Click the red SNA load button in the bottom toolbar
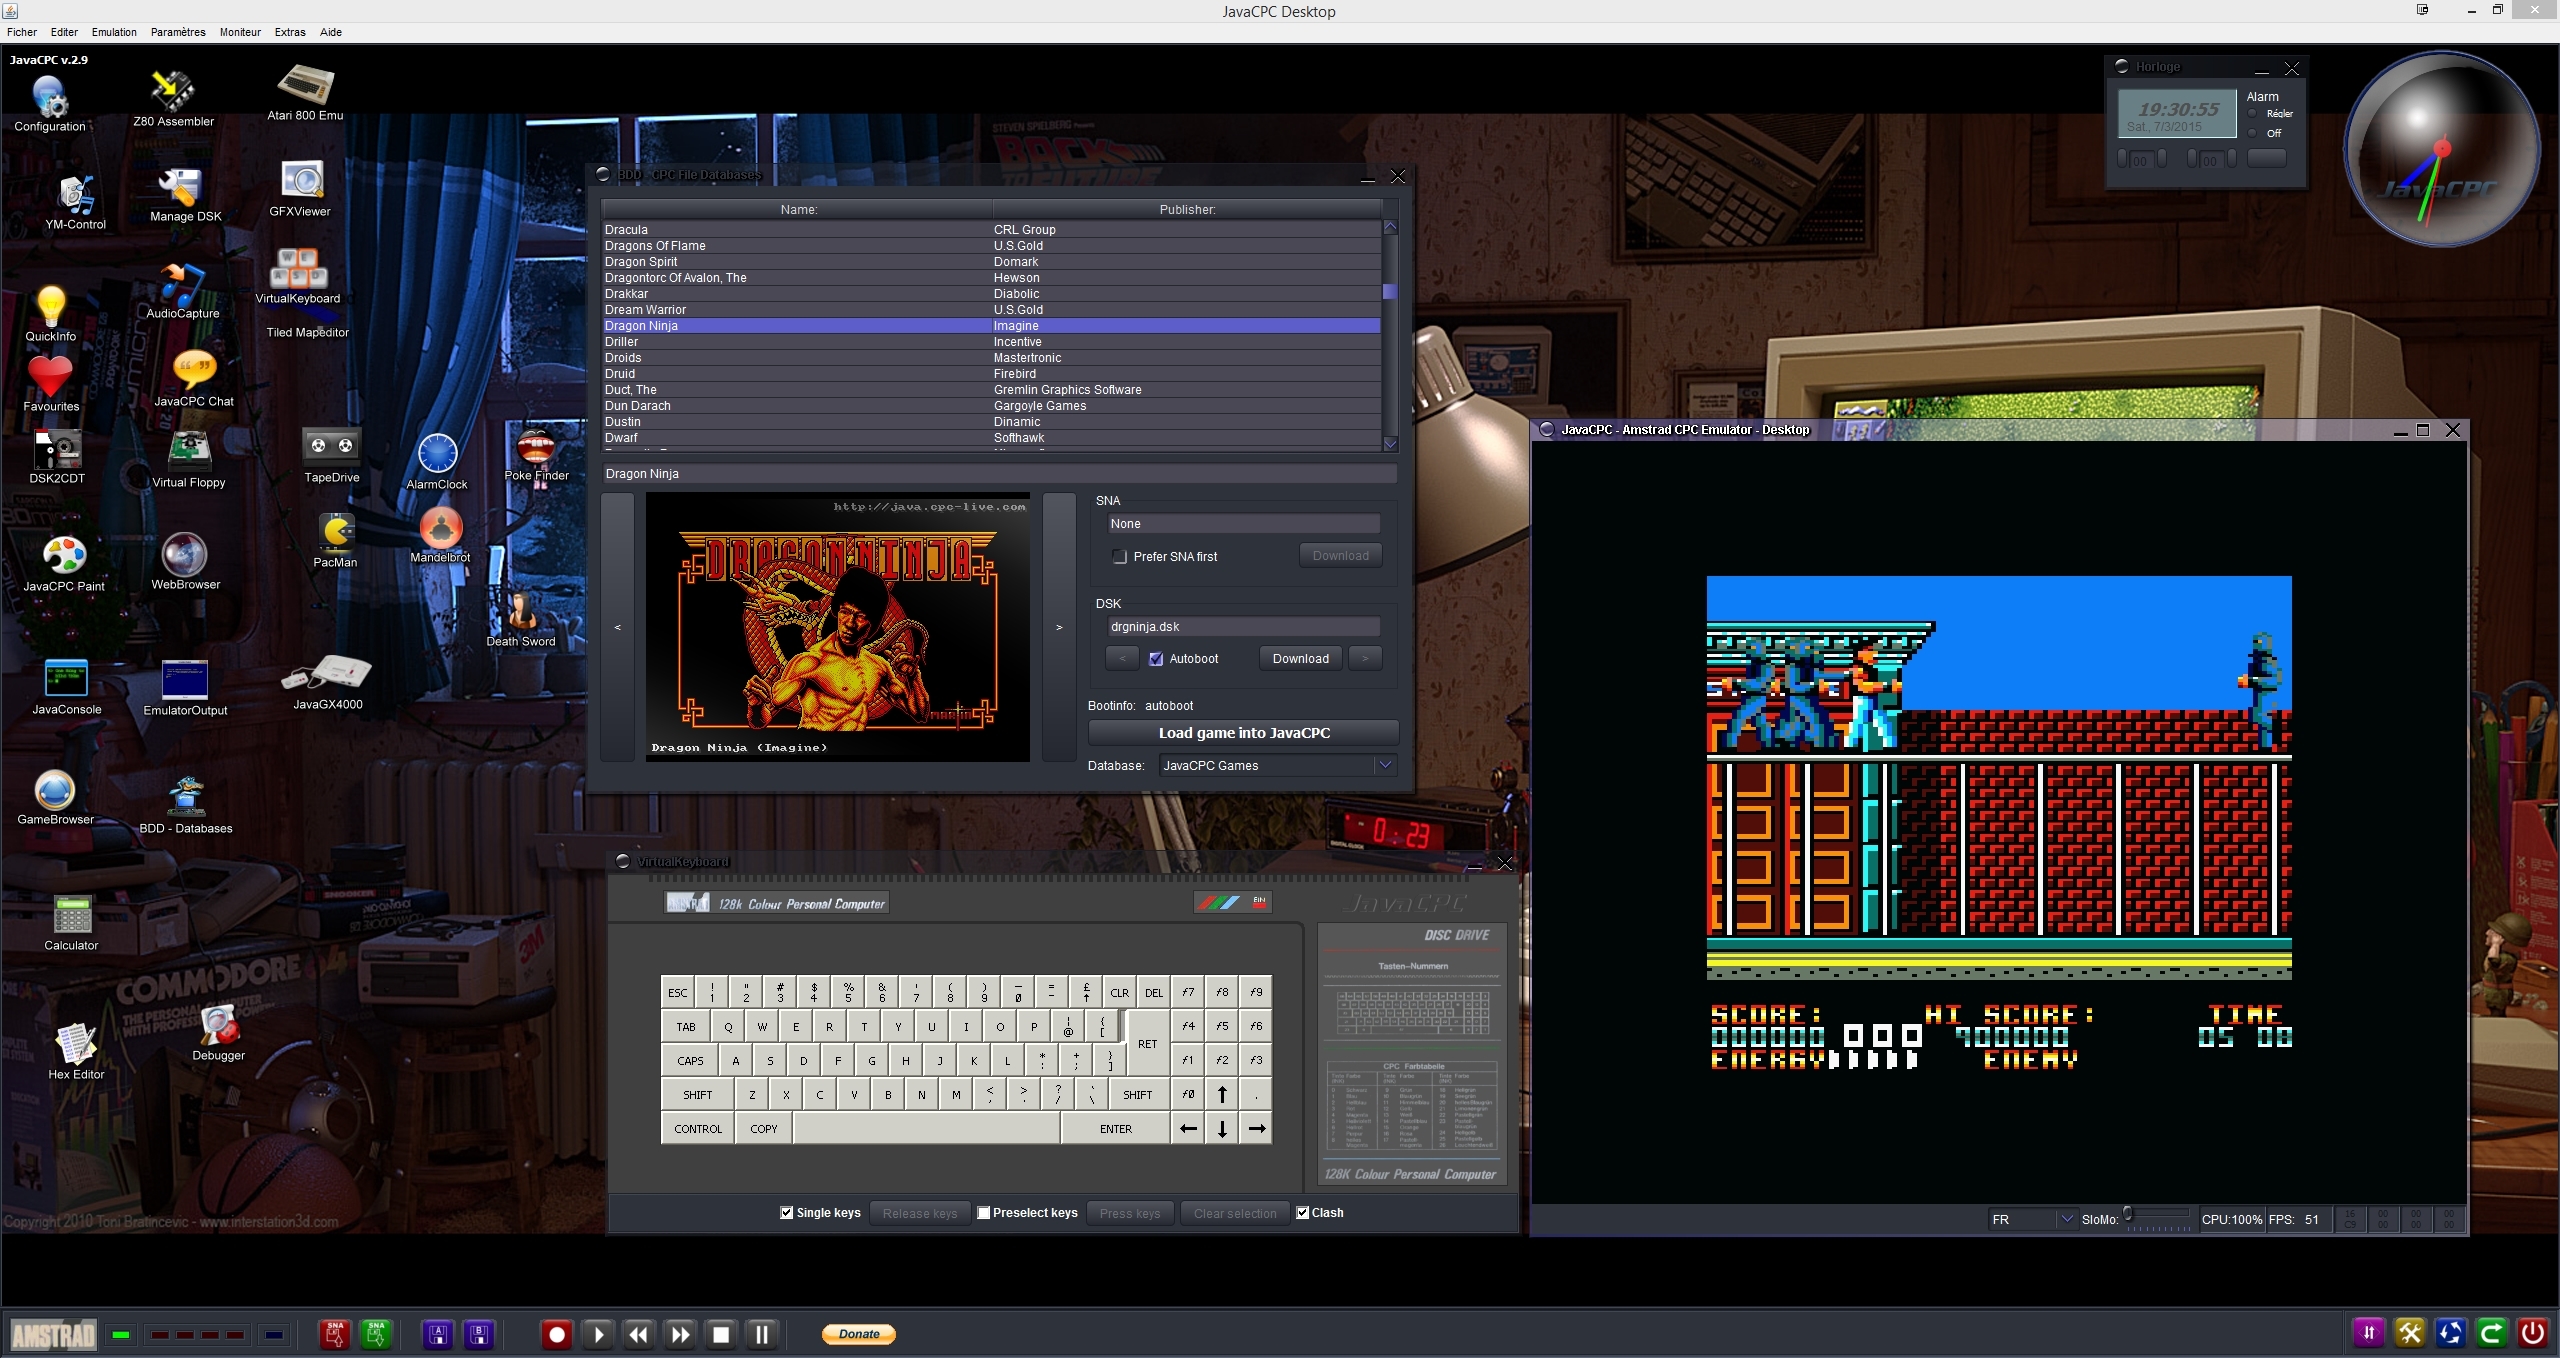 click(335, 1334)
